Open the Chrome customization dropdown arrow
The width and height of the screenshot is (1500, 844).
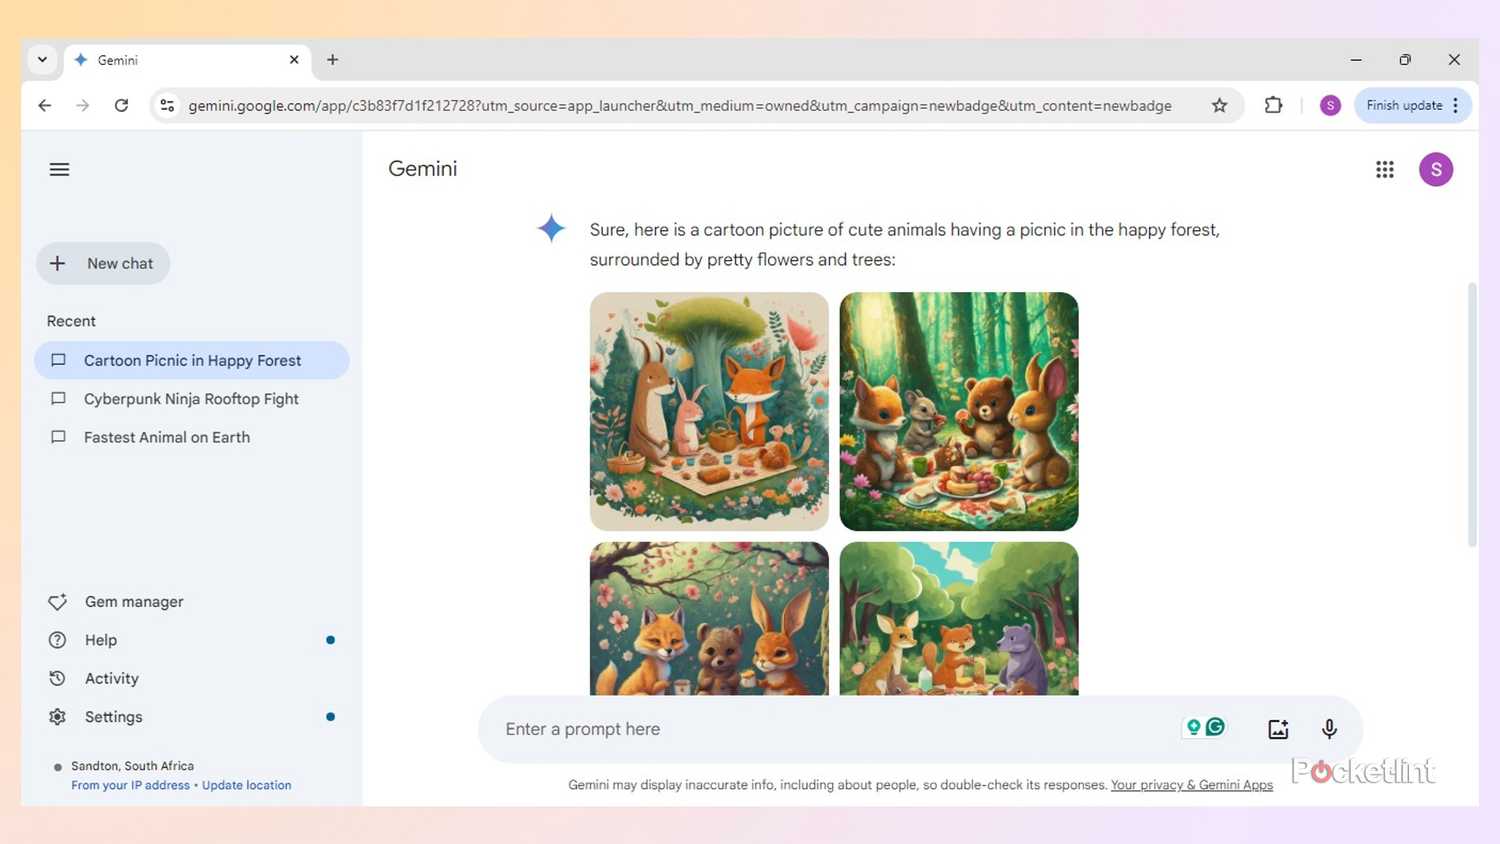pos(42,59)
